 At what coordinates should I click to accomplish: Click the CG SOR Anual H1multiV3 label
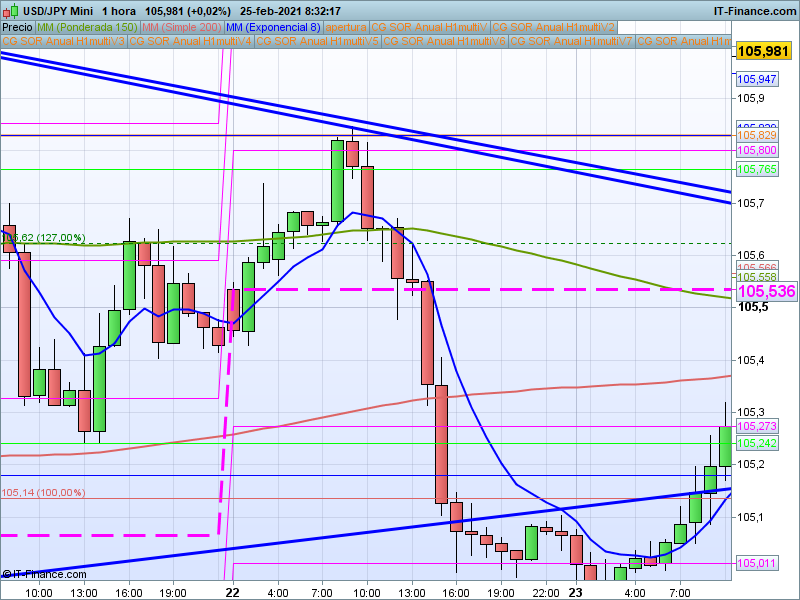64,41
